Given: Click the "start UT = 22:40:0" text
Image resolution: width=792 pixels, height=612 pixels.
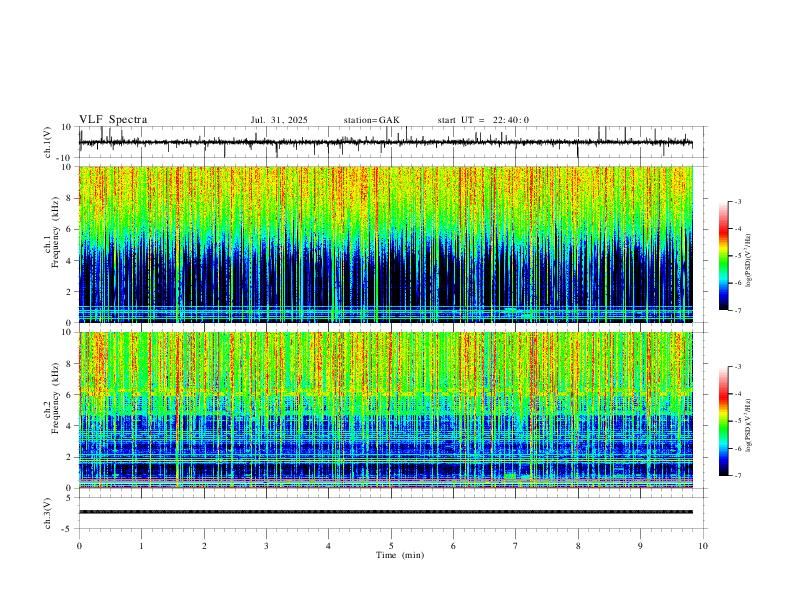Looking at the screenshot, I should click(483, 120).
